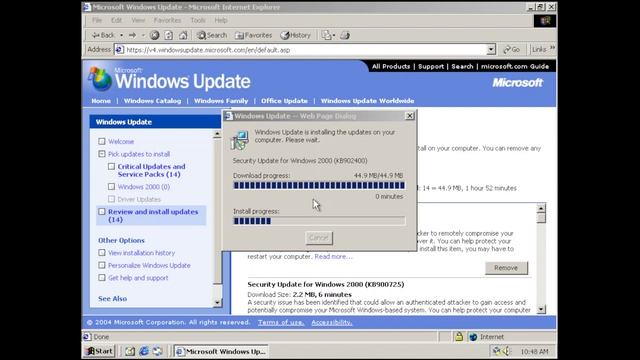Open the Start menu
The height and width of the screenshot is (360, 640).
coord(99,351)
